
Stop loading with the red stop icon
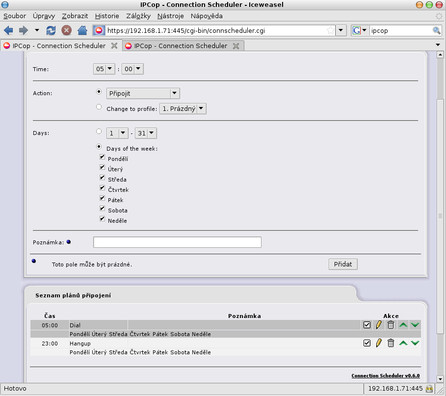[x=66, y=31]
